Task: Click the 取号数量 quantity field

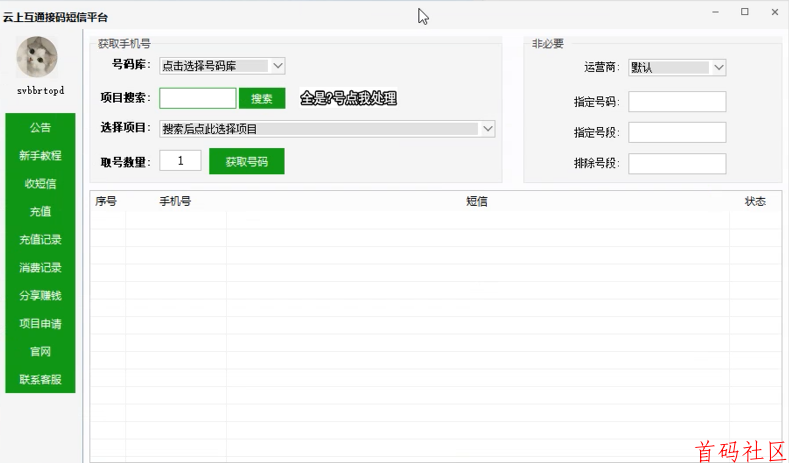Action: click(180, 161)
